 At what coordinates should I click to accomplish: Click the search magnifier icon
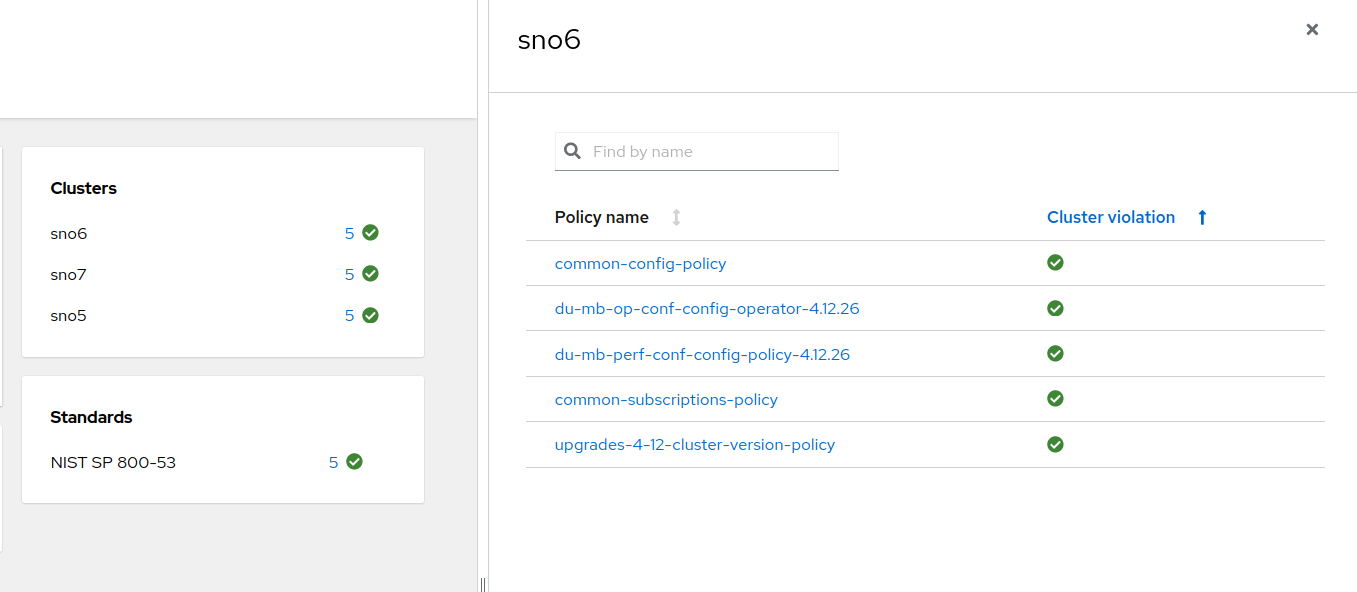(x=573, y=151)
